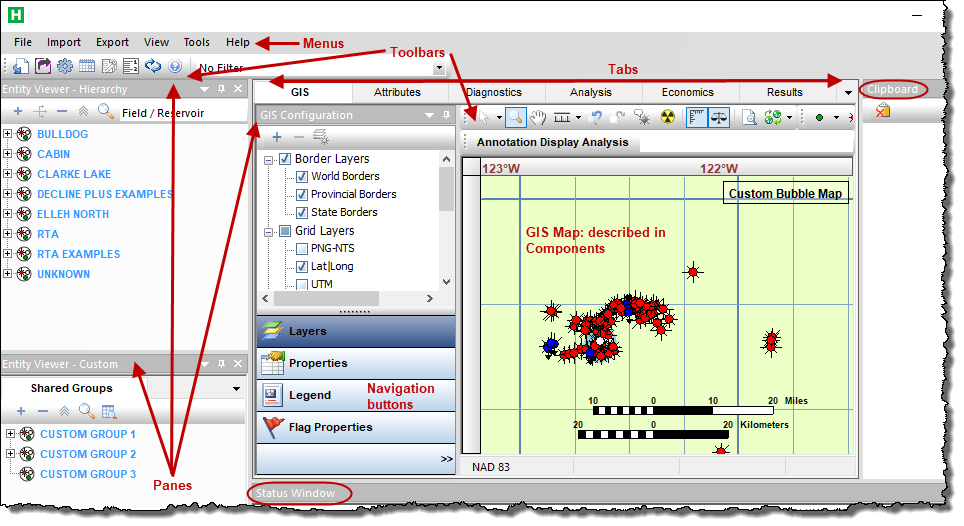964x526 pixels.
Task: Click the calendar grid icon in main toolbar
Action: [x=87, y=66]
